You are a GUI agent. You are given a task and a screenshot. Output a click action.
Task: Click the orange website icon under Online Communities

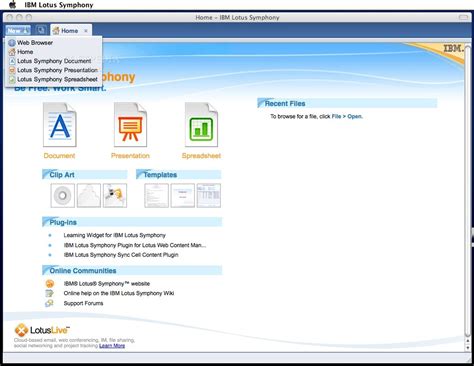point(50,284)
